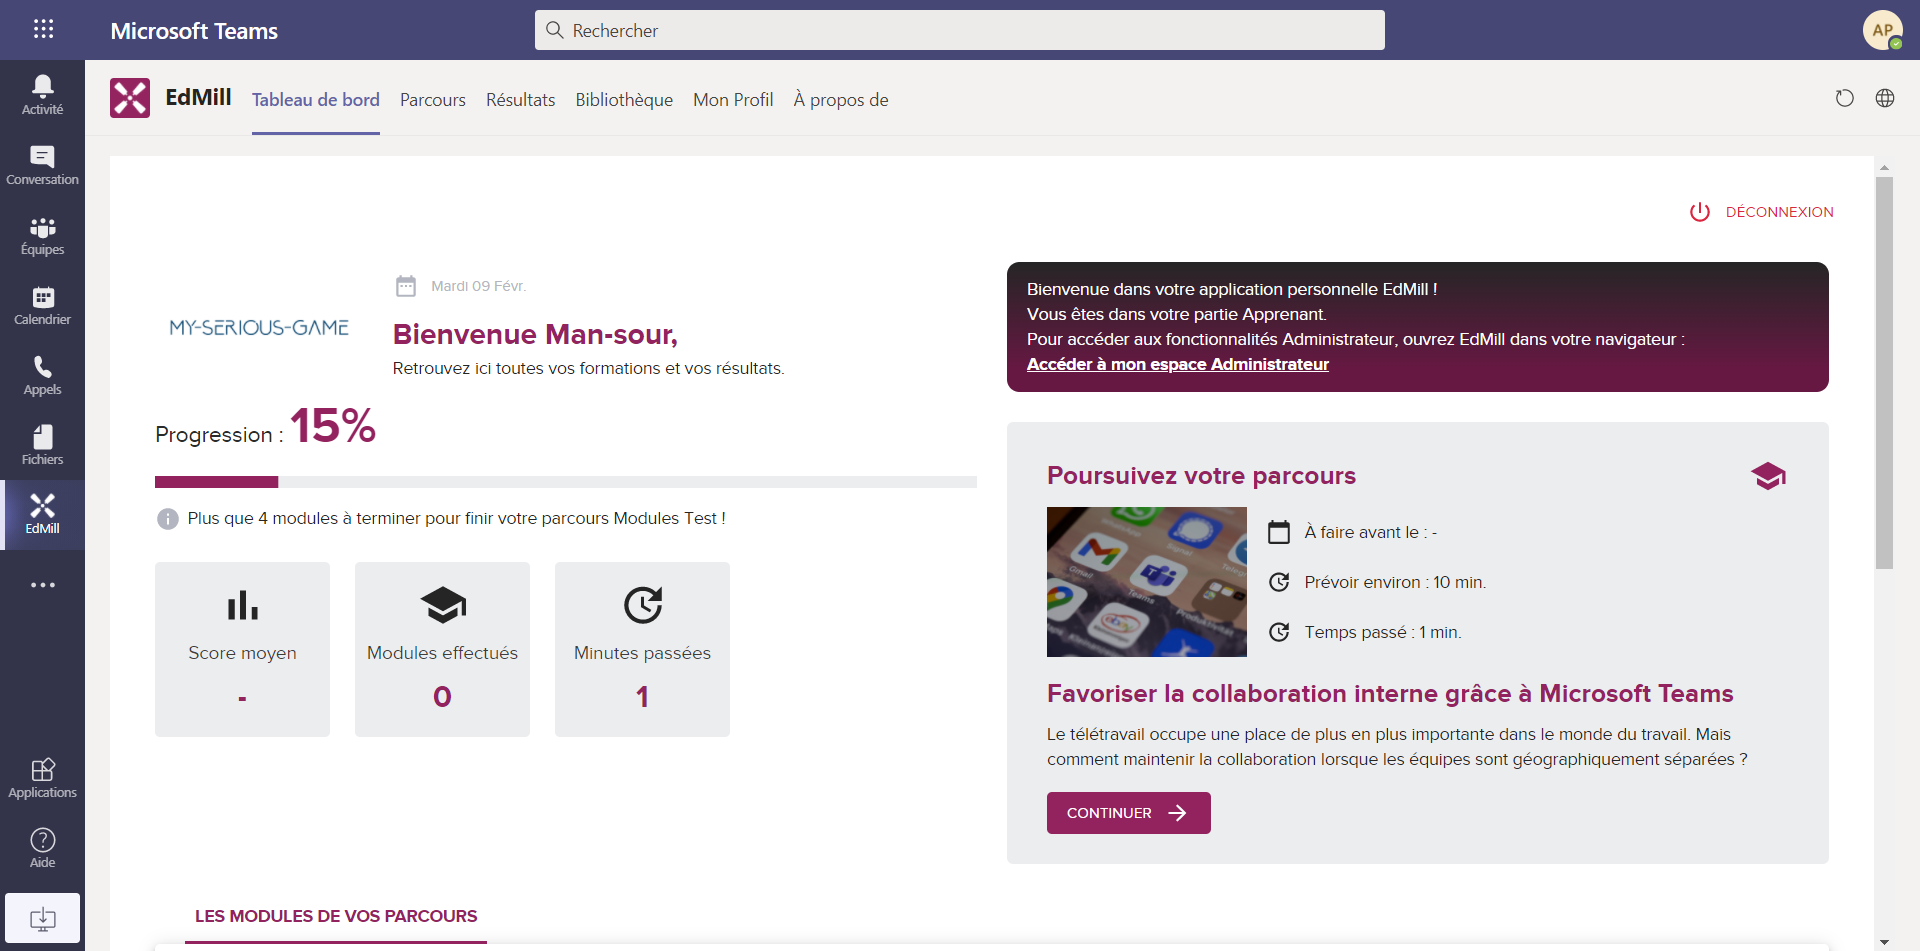The height and width of the screenshot is (951, 1920).
Task: Open the Activité feed
Action: coord(42,95)
